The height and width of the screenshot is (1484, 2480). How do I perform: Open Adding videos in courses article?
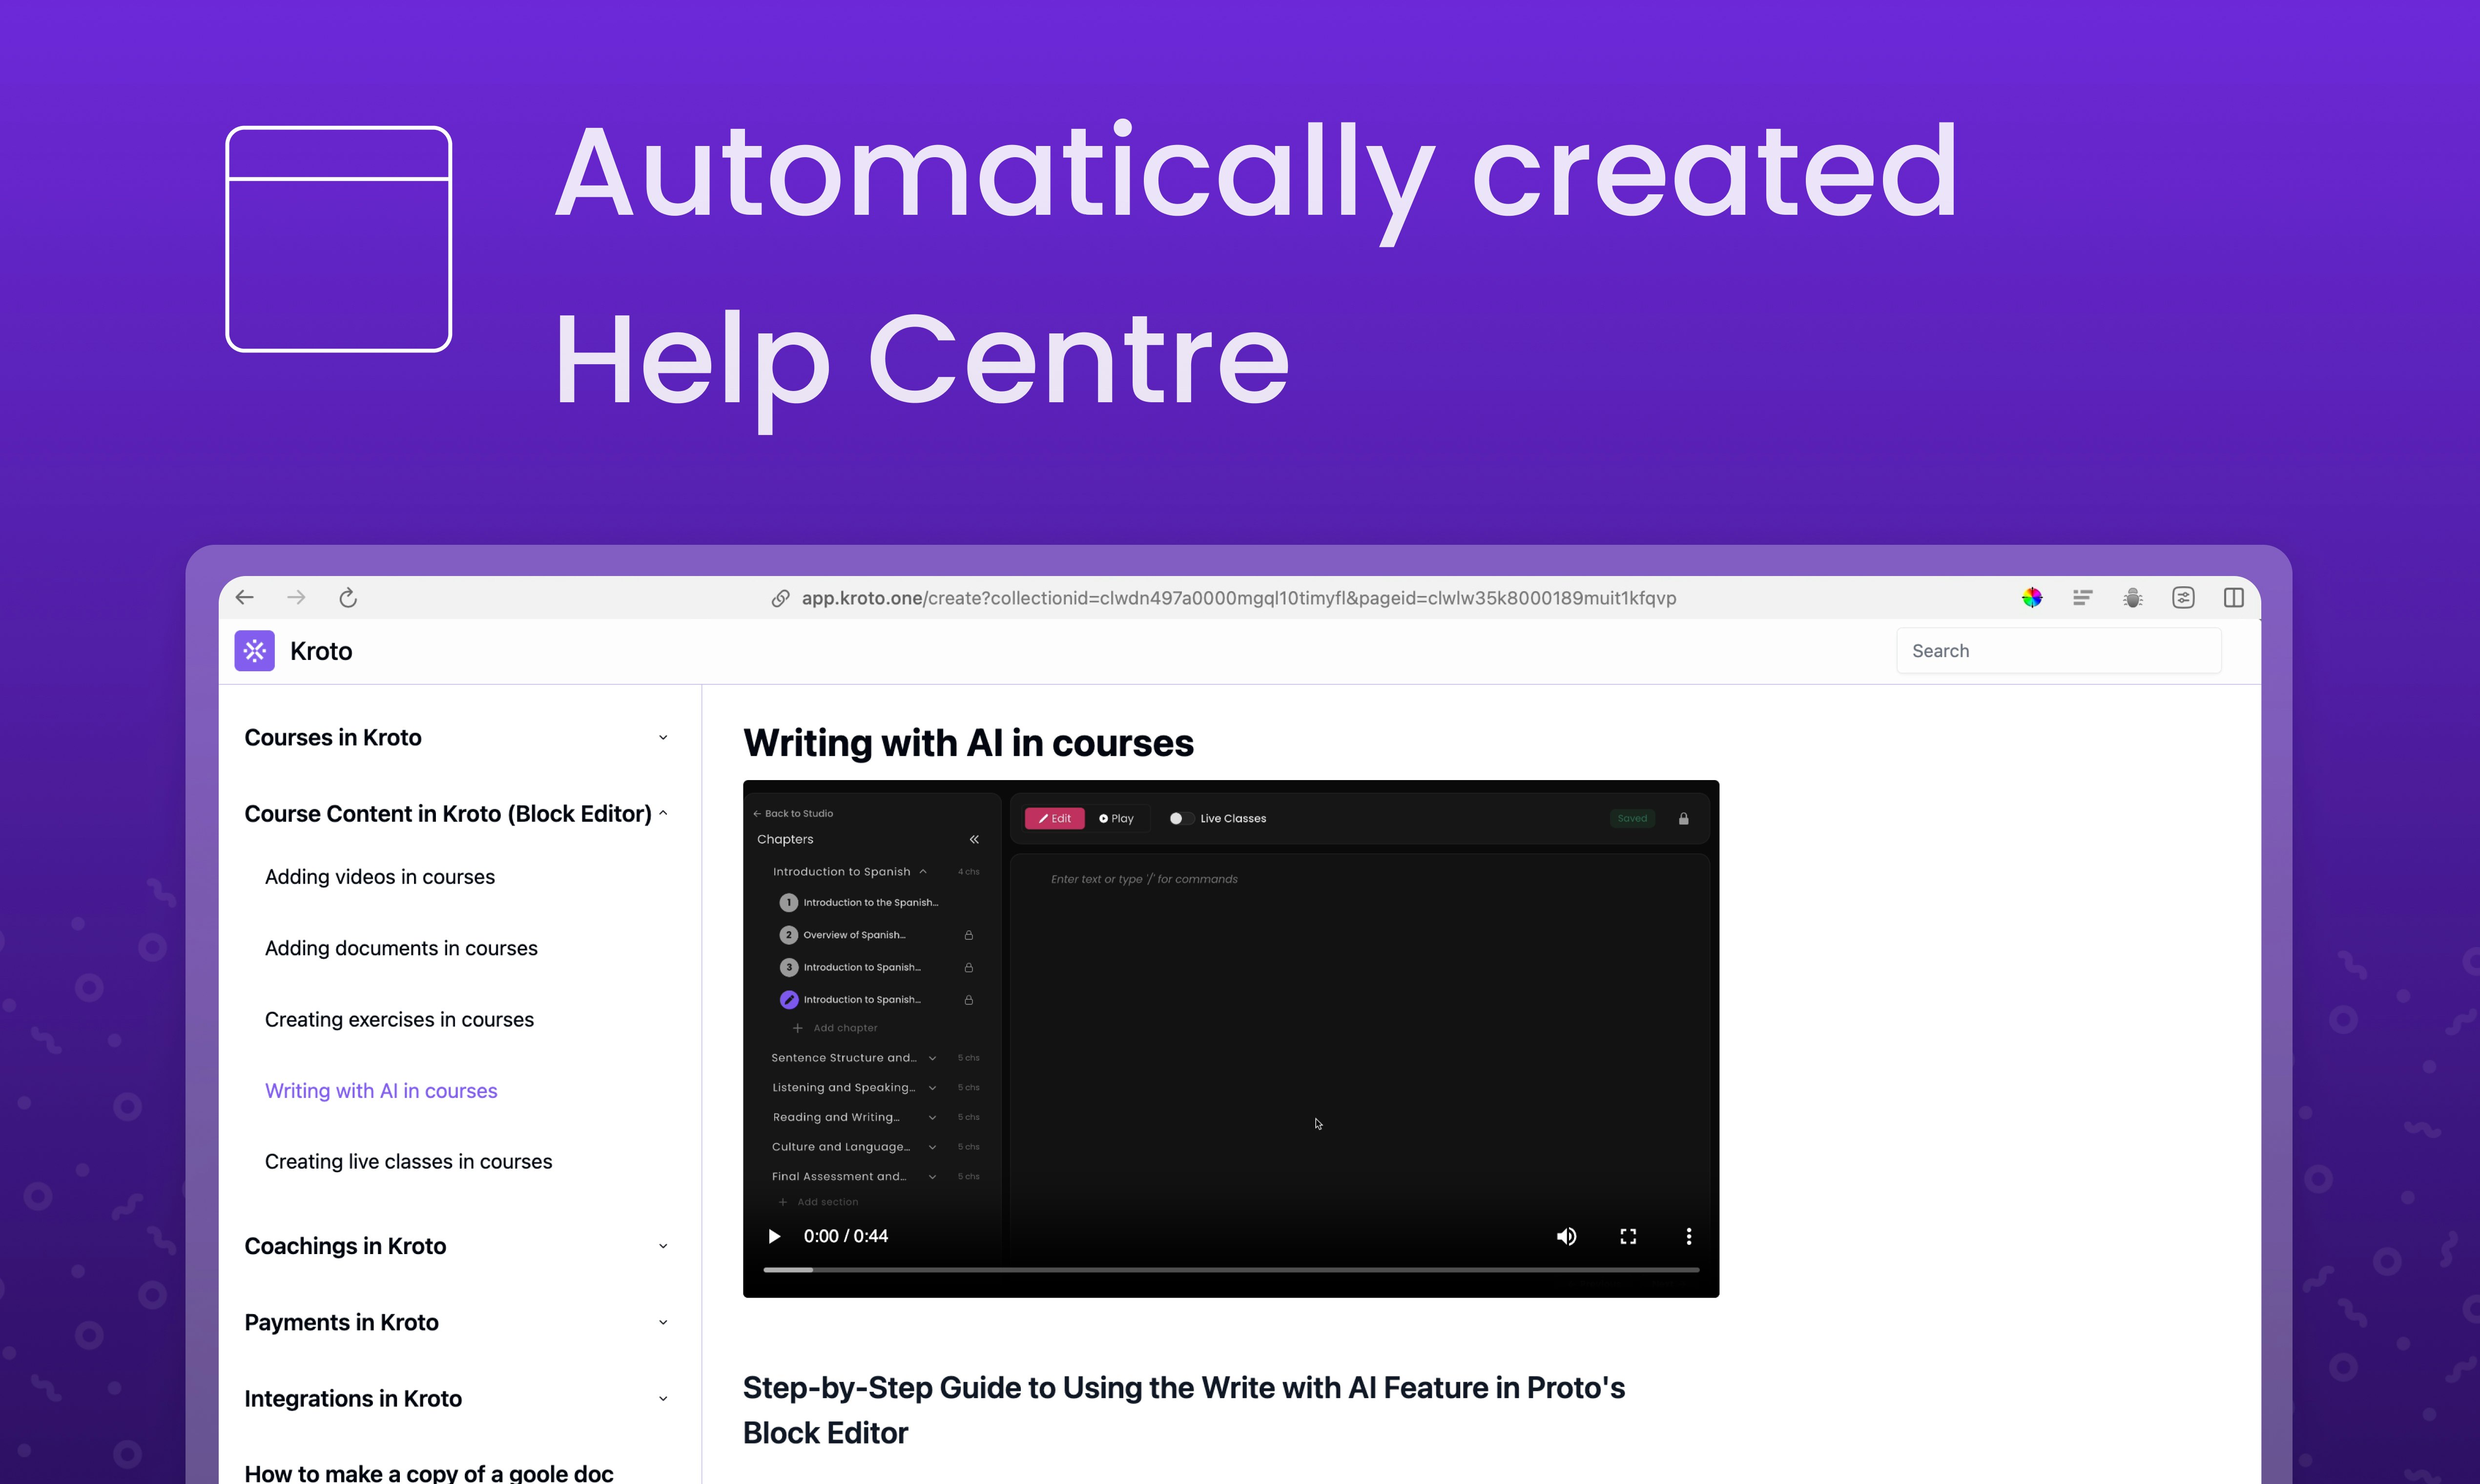379,877
